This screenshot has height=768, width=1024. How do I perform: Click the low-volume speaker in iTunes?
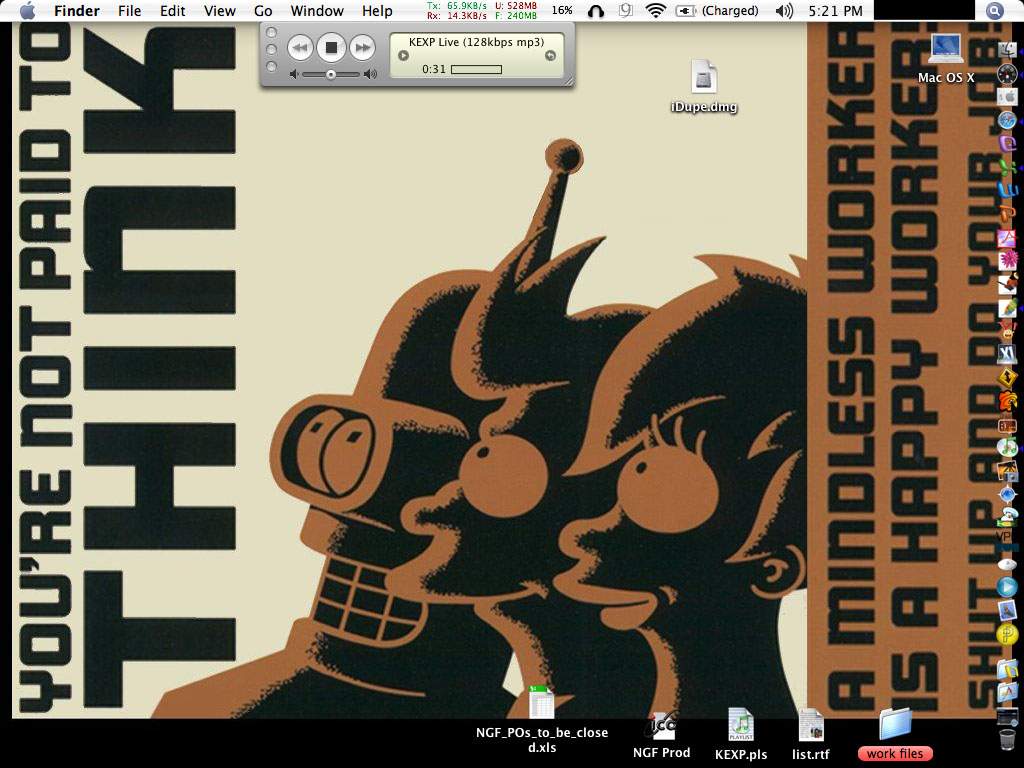294,74
